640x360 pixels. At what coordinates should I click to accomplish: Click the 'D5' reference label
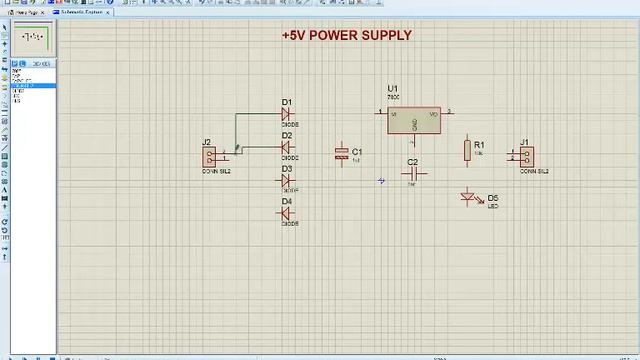[x=493, y=198]
